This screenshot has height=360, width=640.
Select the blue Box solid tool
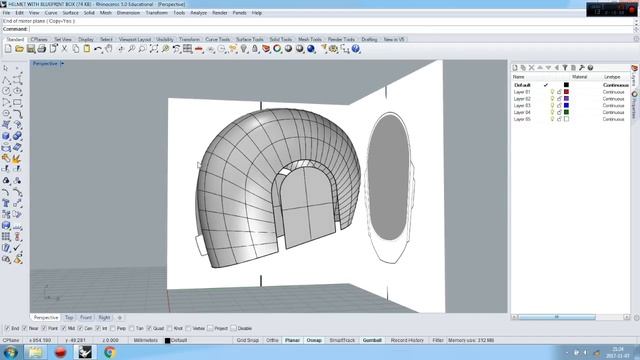tap(6, 136)
